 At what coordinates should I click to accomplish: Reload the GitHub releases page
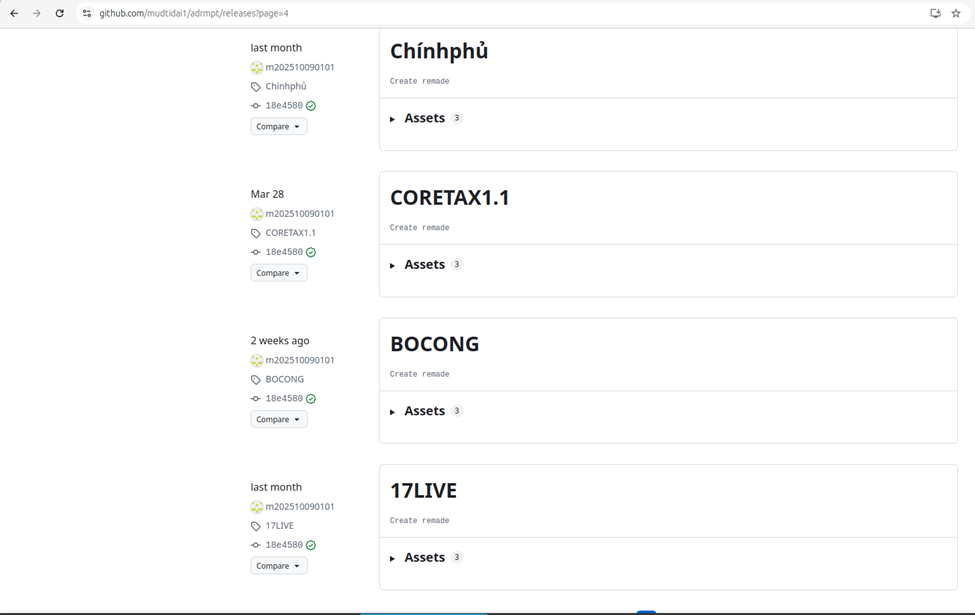(59, 13)
